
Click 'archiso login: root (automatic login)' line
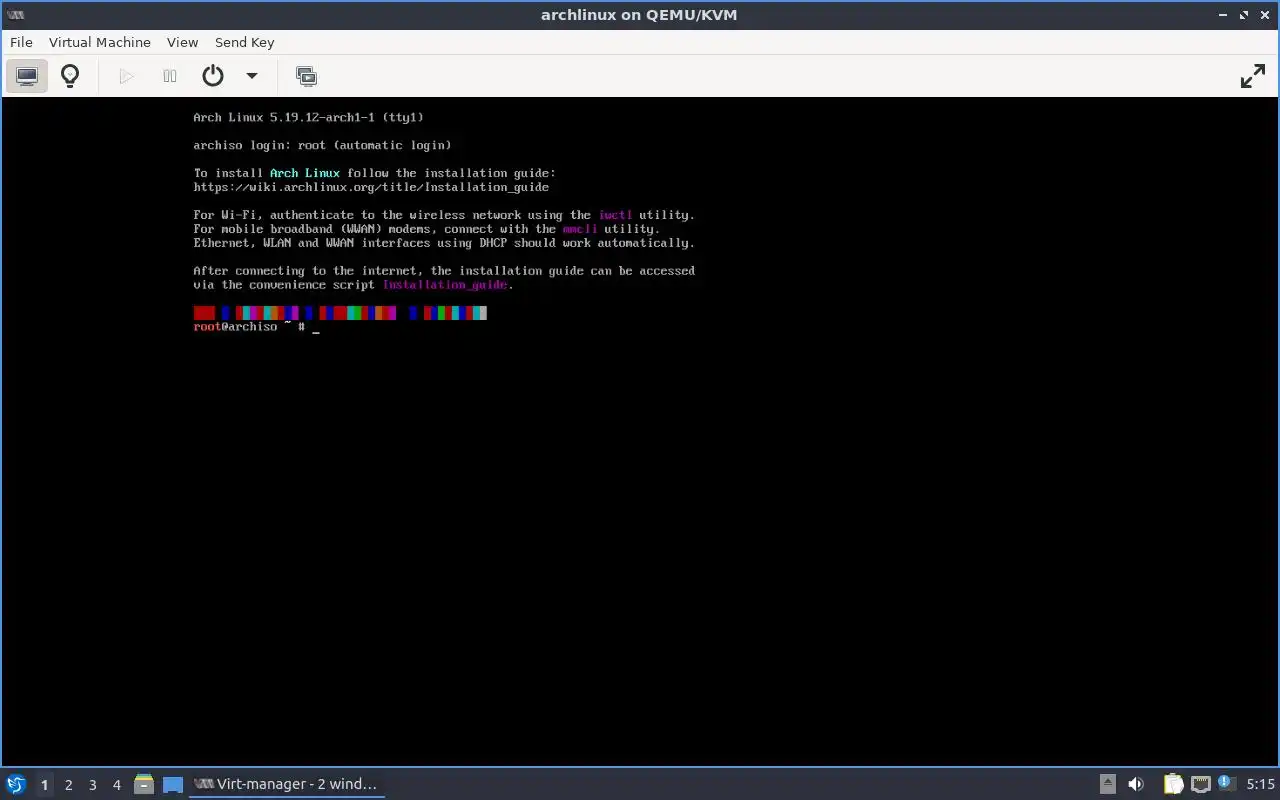(x=322, y=145)
